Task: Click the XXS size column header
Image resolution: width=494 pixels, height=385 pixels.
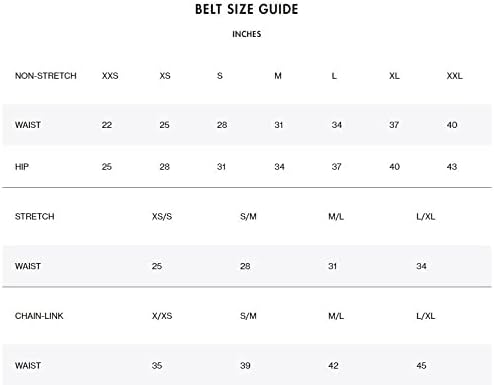Action: (x=110, y=76)
